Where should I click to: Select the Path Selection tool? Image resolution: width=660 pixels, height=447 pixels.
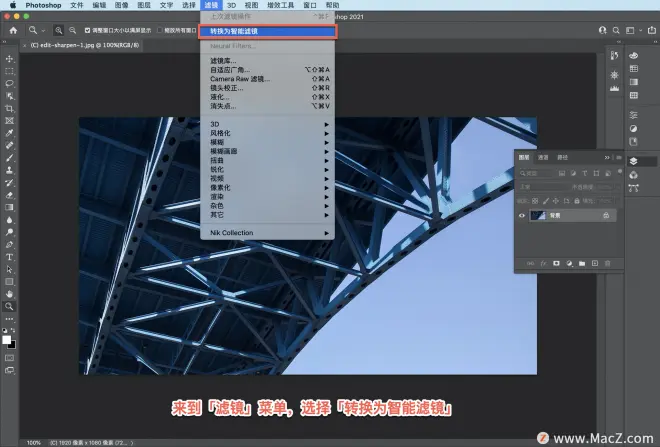point(9,269)
